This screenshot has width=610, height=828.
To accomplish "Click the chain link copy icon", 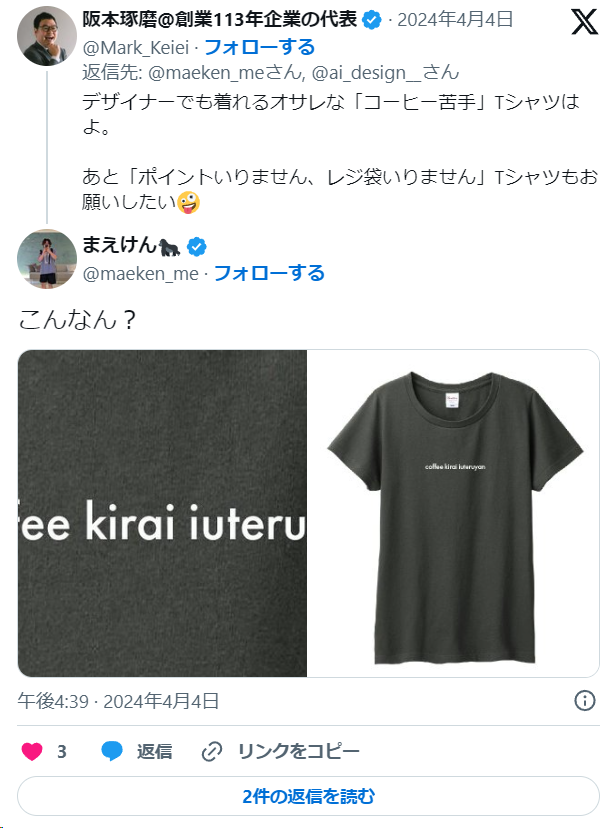I will 212,751.
